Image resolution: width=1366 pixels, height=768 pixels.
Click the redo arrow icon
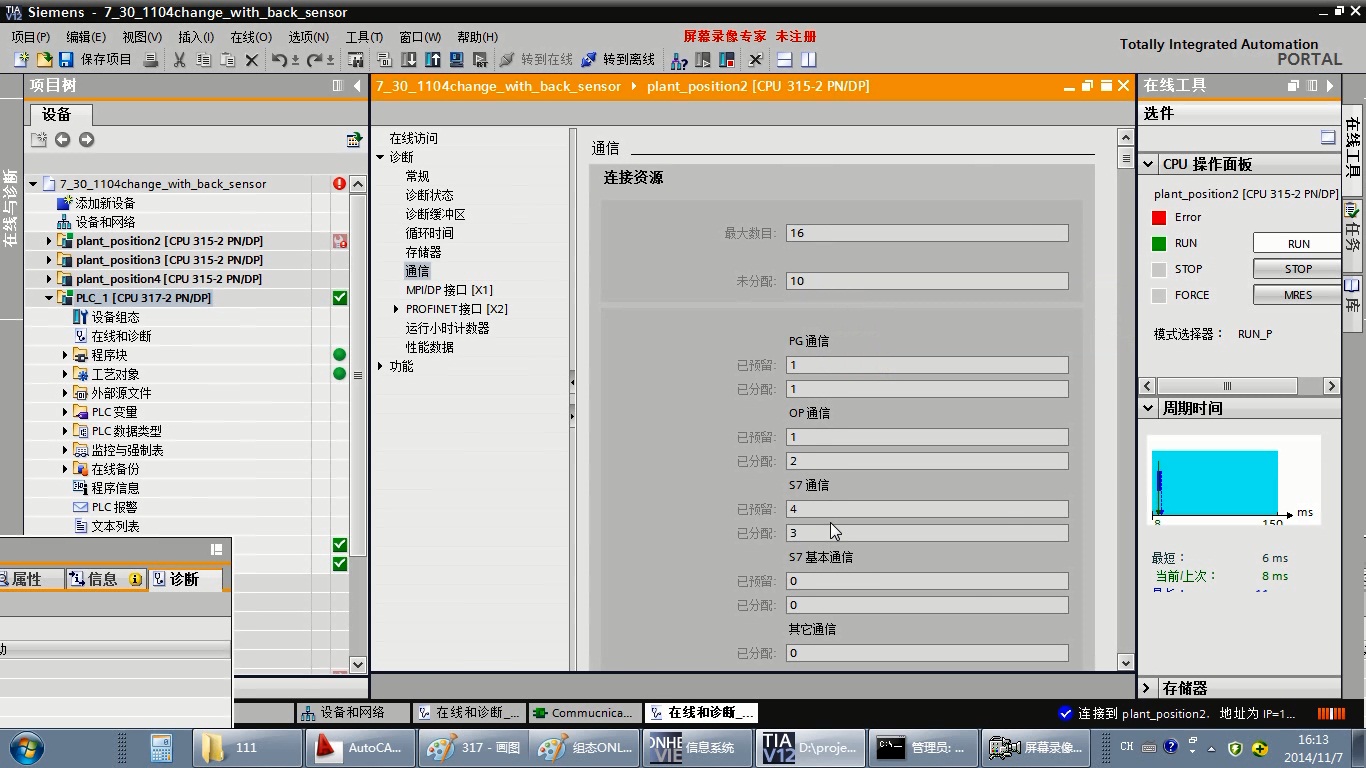315,60
